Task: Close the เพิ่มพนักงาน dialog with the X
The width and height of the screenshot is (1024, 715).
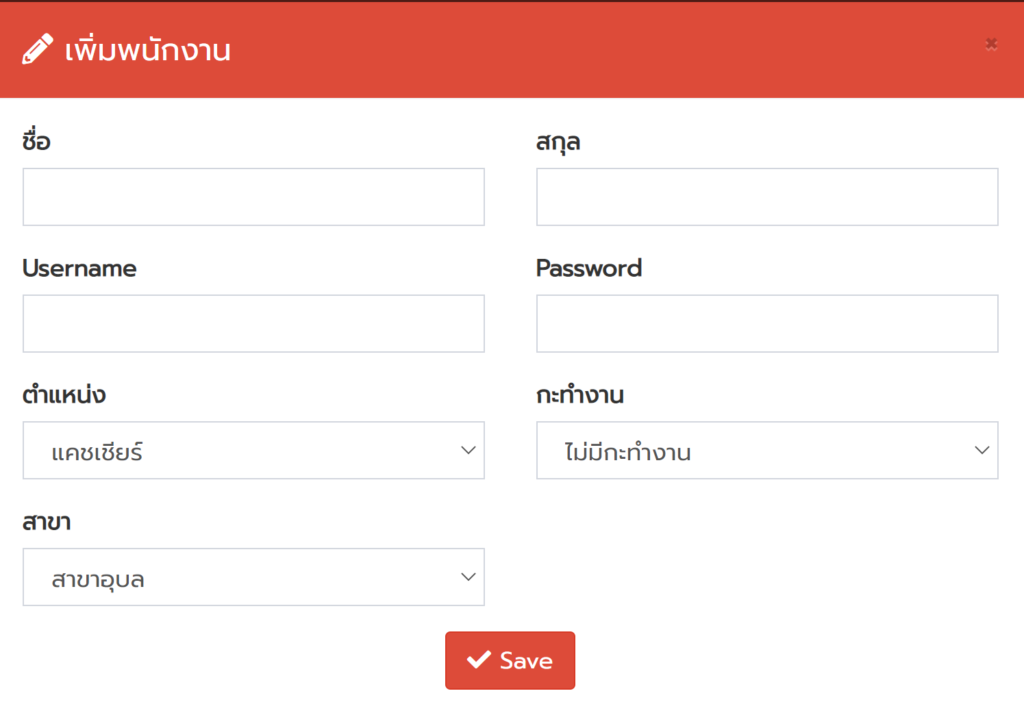Action: [991, 44]
